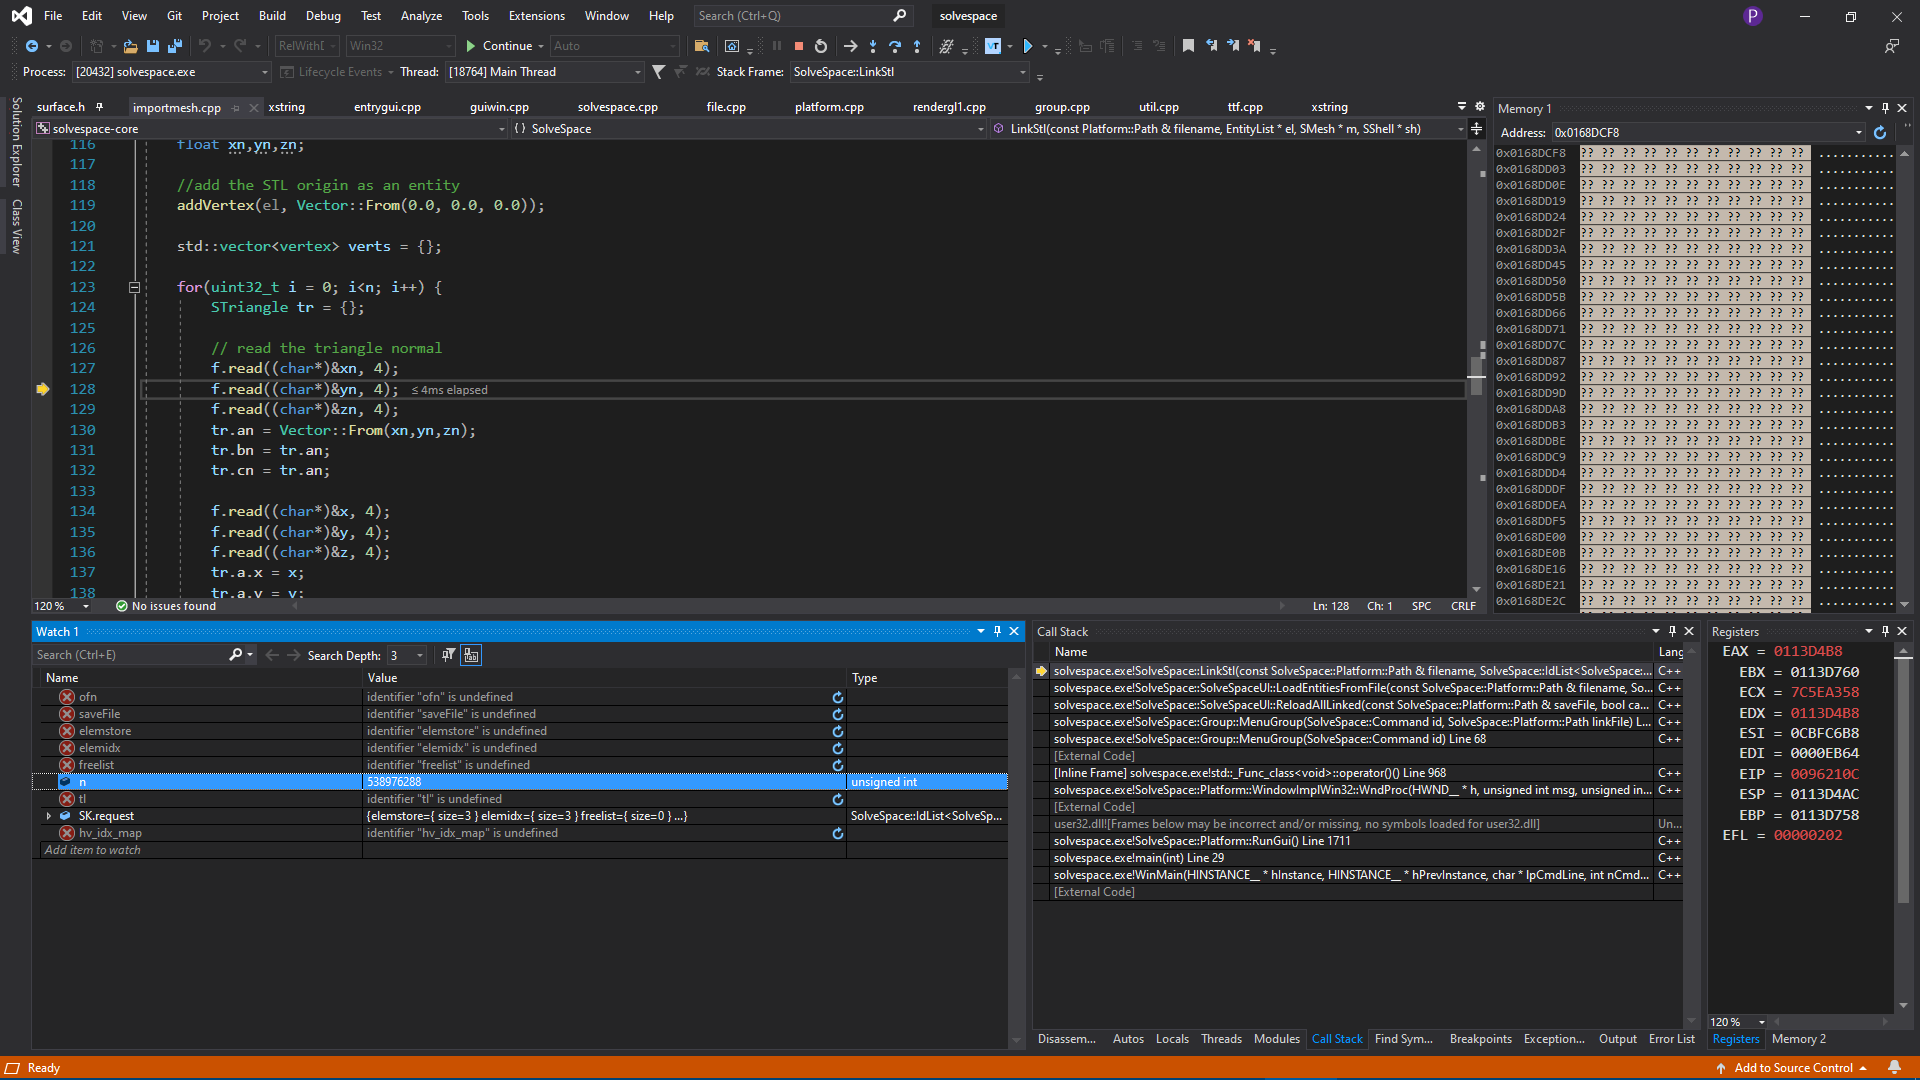Refresh the value of variable n
The image size is (1920, 1080).
point(838,782)
